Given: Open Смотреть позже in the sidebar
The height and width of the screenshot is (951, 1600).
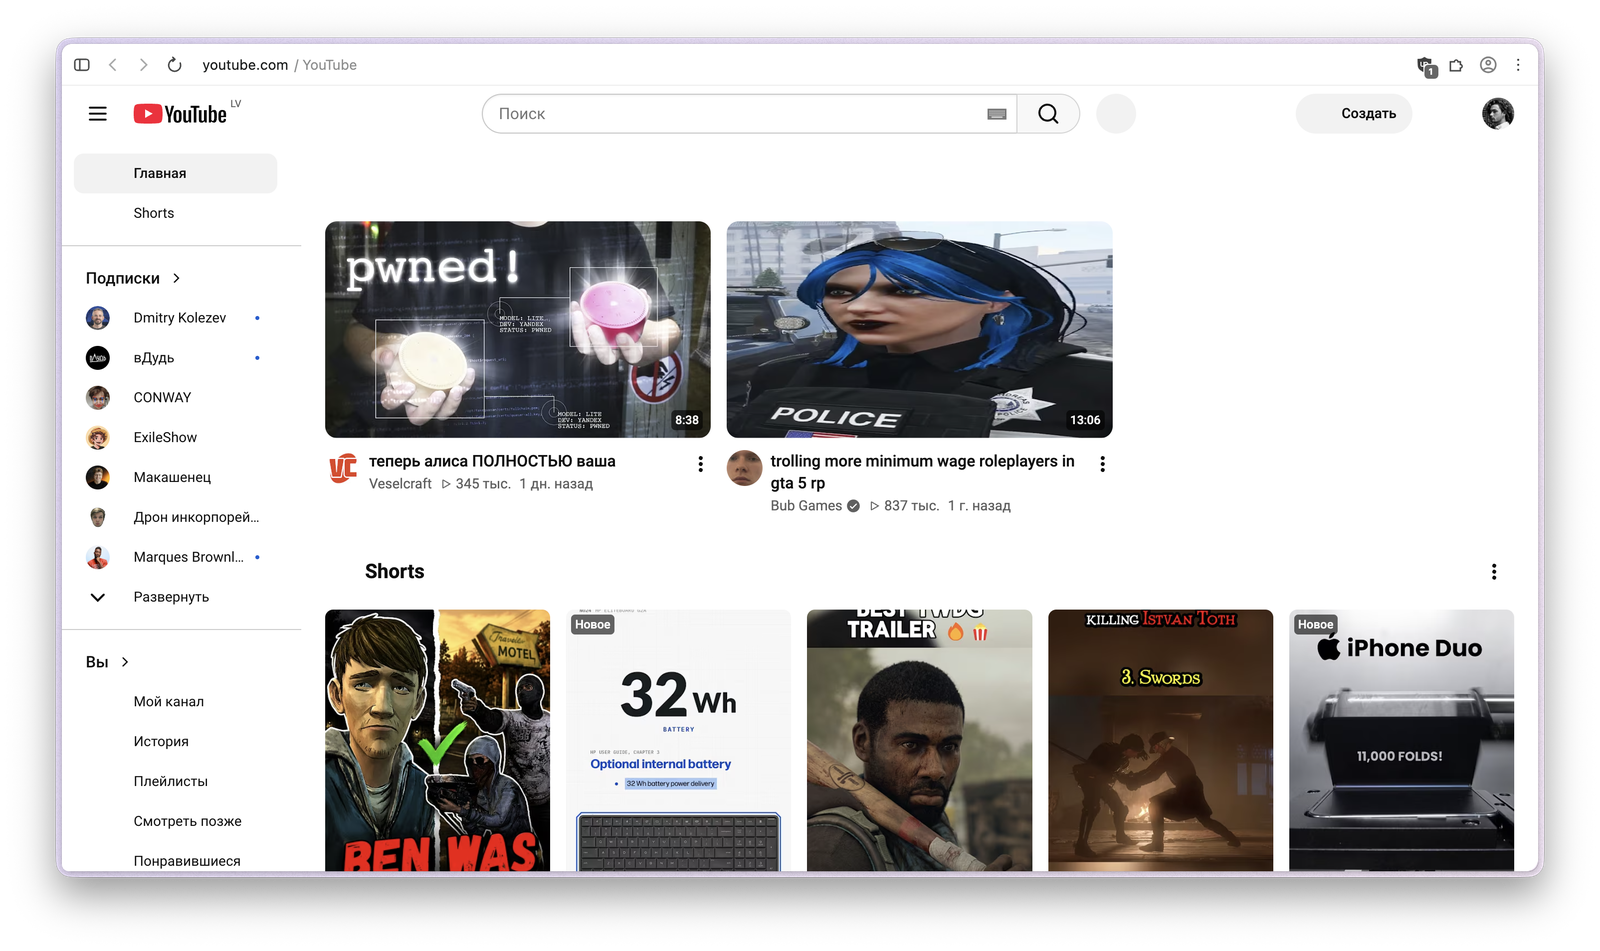Looking at the screenshot, I should click(175, 821).
